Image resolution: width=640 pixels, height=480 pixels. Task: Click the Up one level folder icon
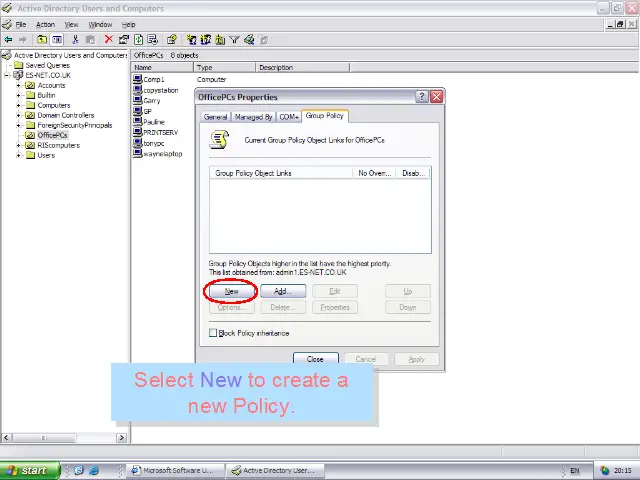(x=42, y=40)
